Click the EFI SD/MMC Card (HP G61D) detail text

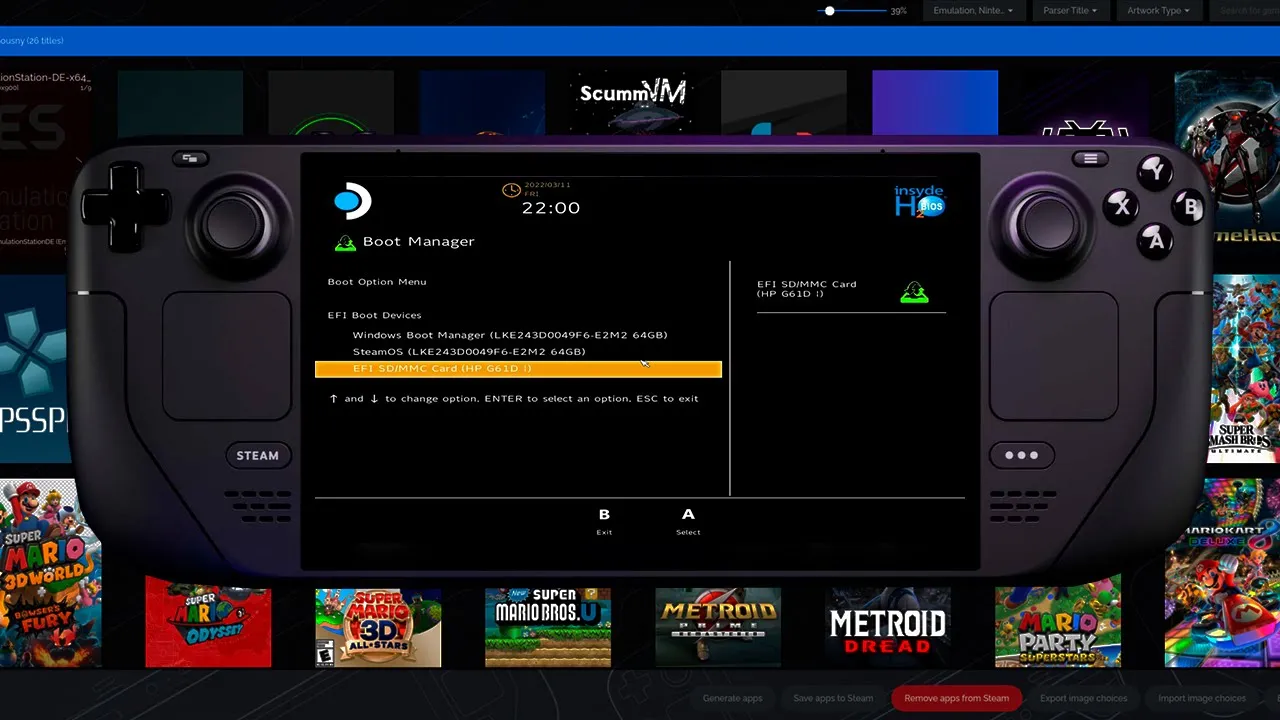tap(806, 289)
